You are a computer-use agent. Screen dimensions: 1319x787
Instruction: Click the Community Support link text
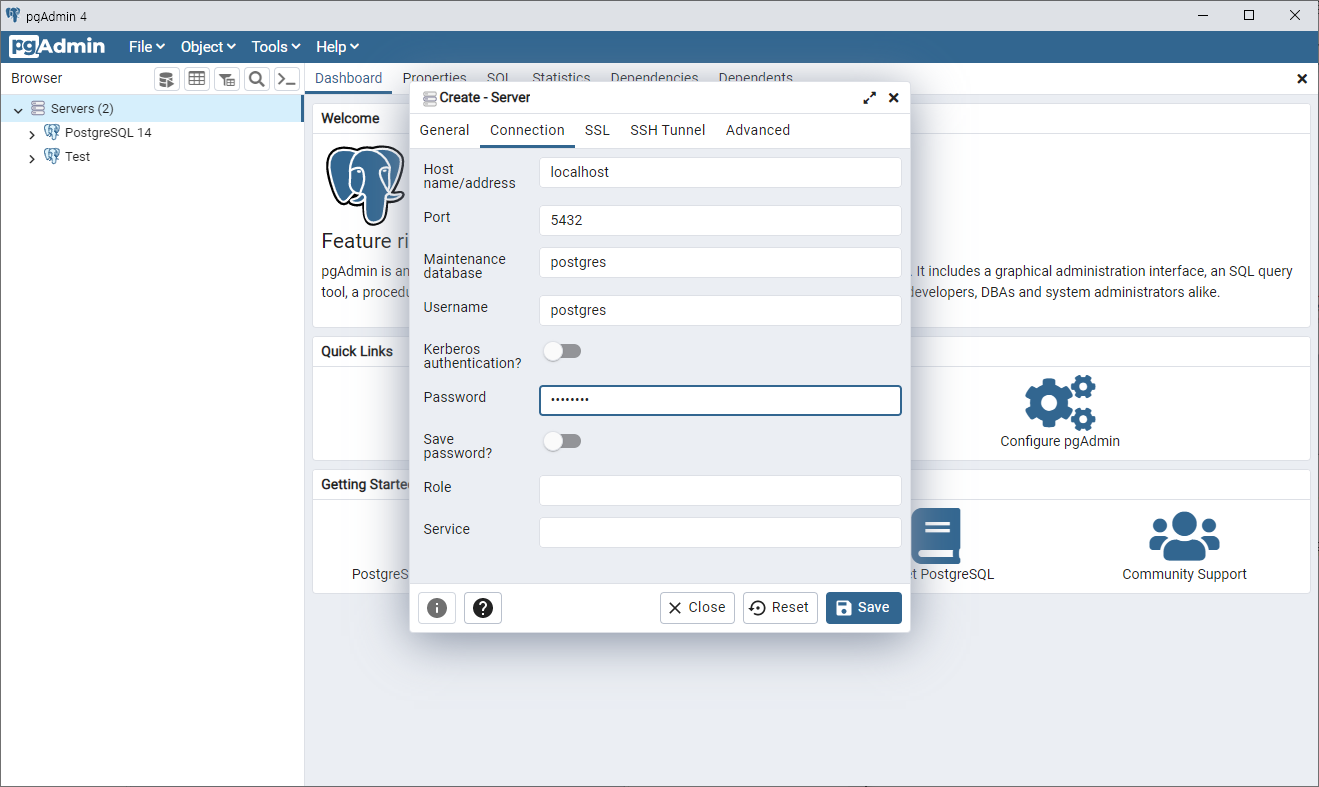[1184, 574]
